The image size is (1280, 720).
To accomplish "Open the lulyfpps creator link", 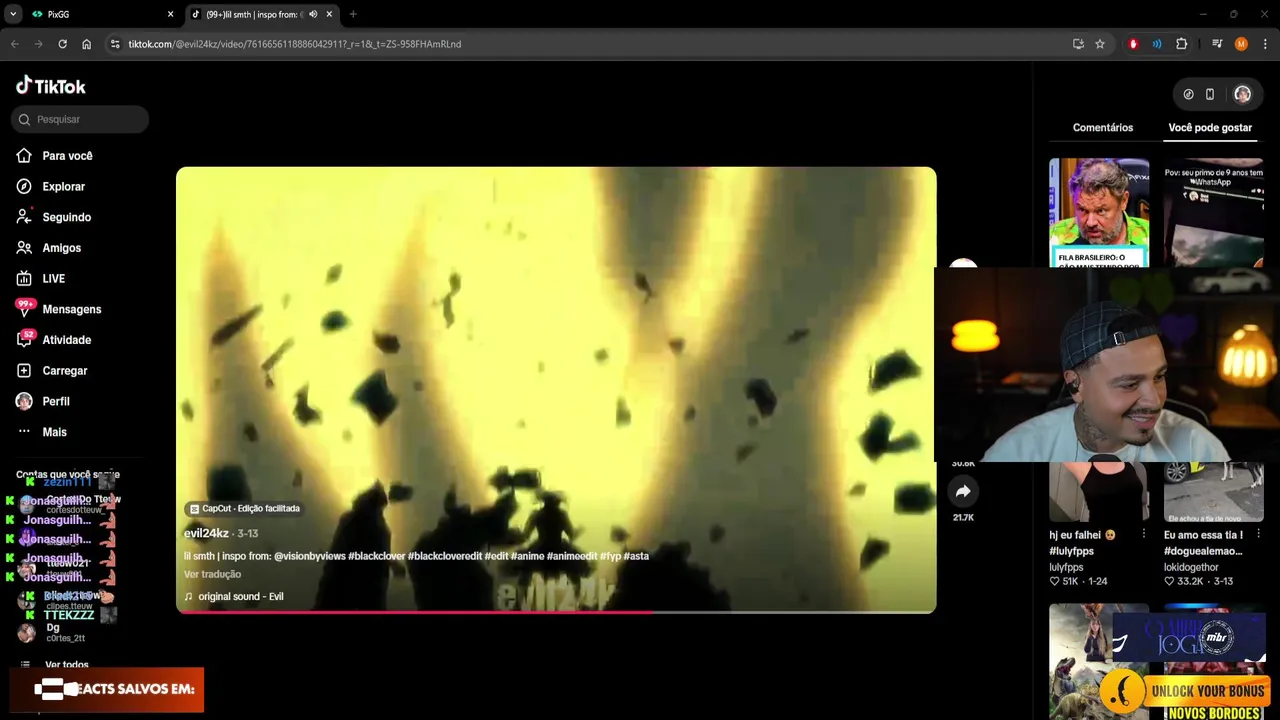I will [x=1066, y=567].
